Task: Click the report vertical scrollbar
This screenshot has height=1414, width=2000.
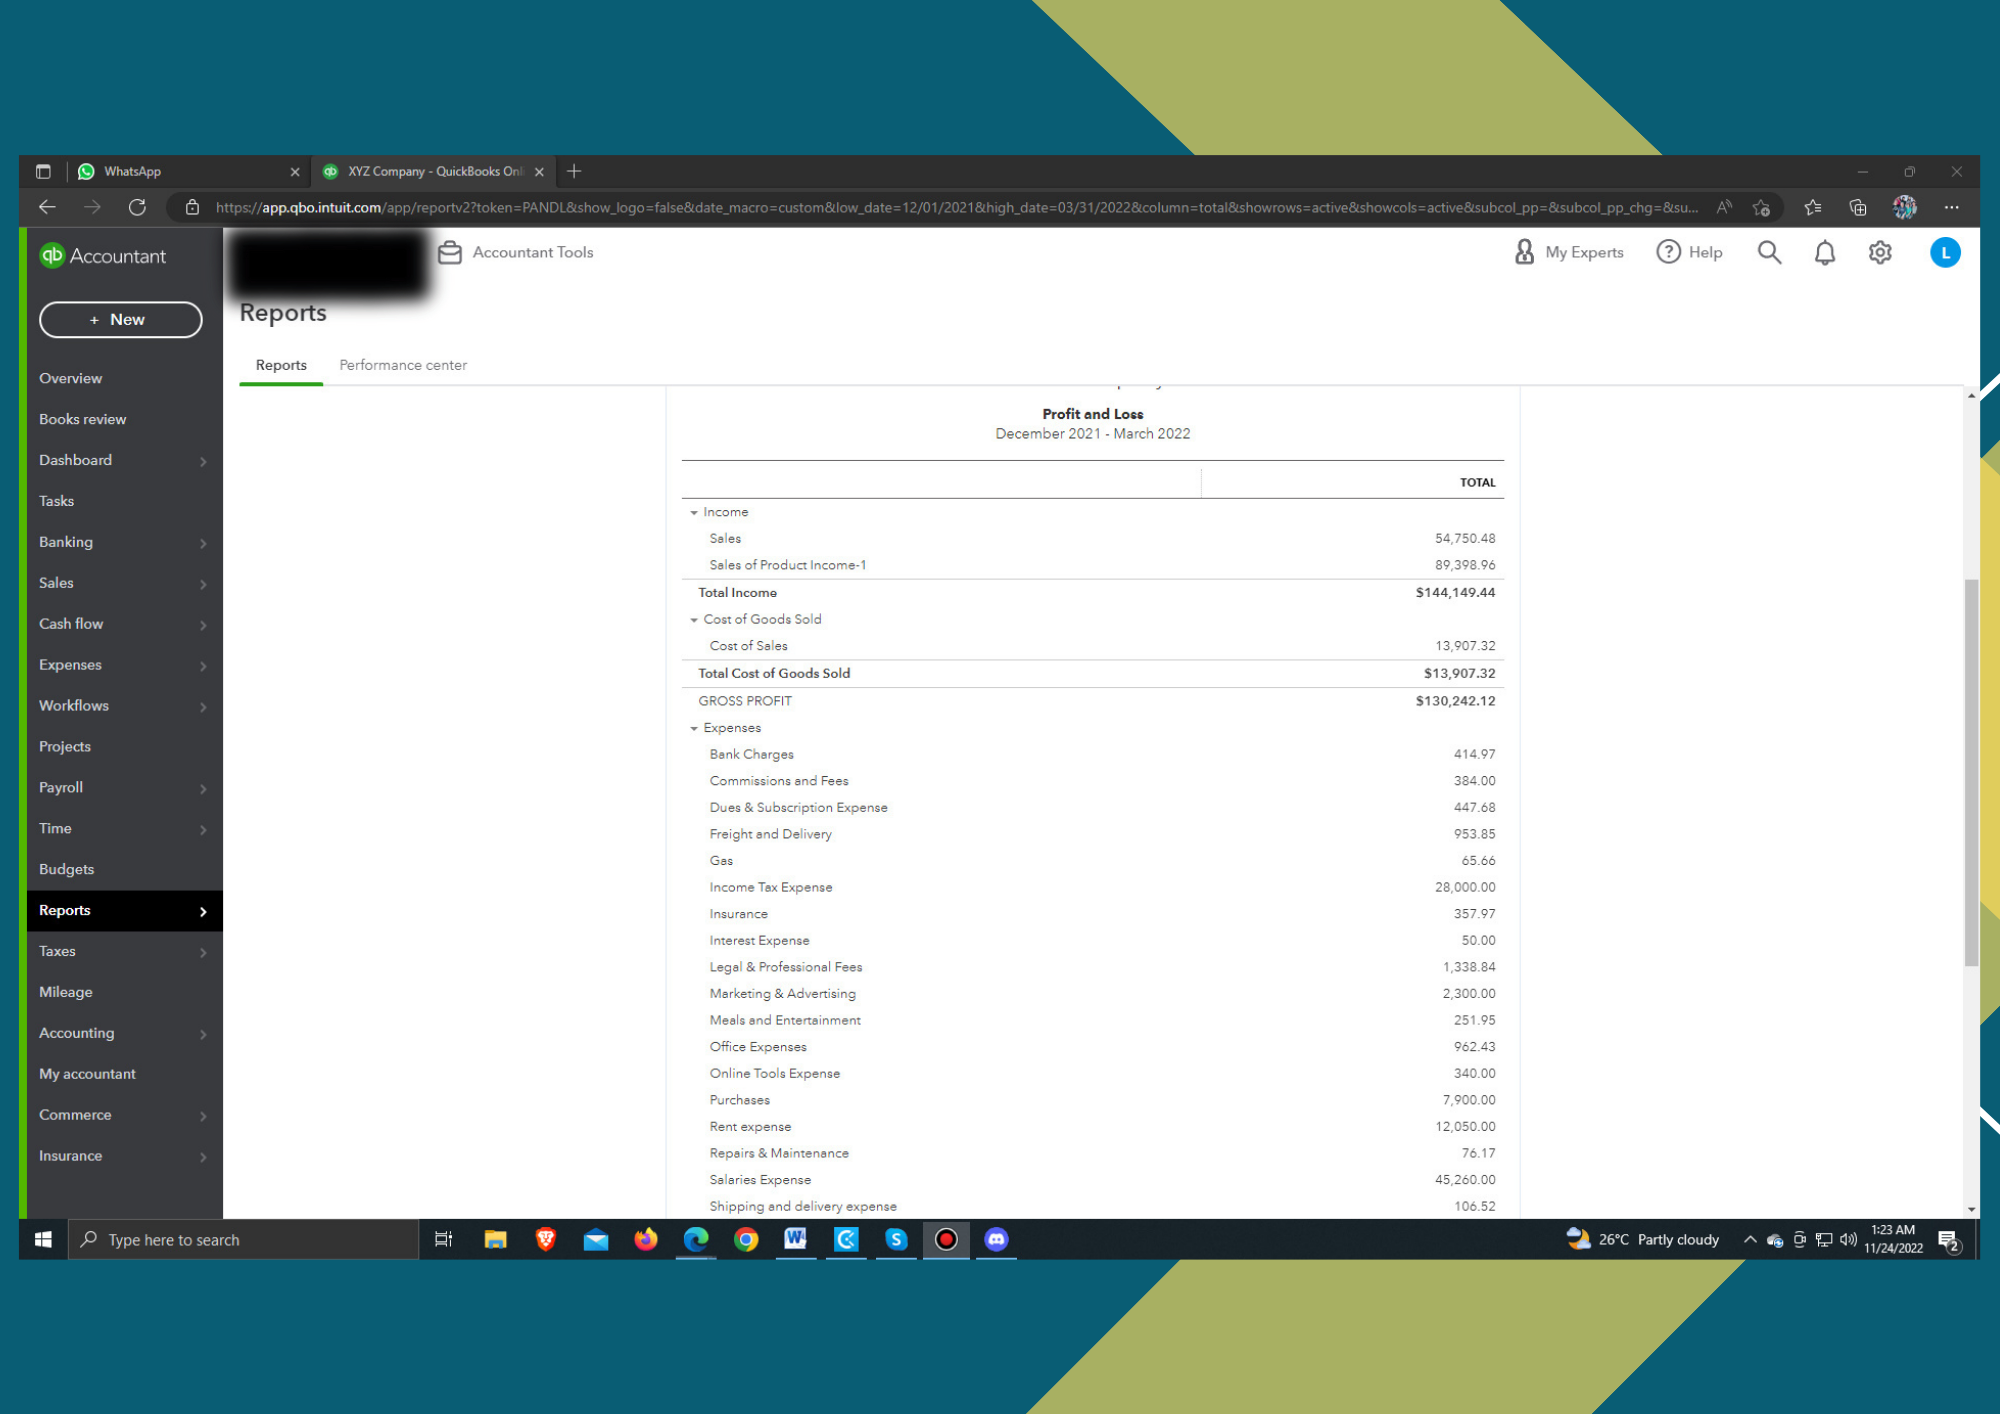Action: pyautogui.click(x=1971, y=770)
